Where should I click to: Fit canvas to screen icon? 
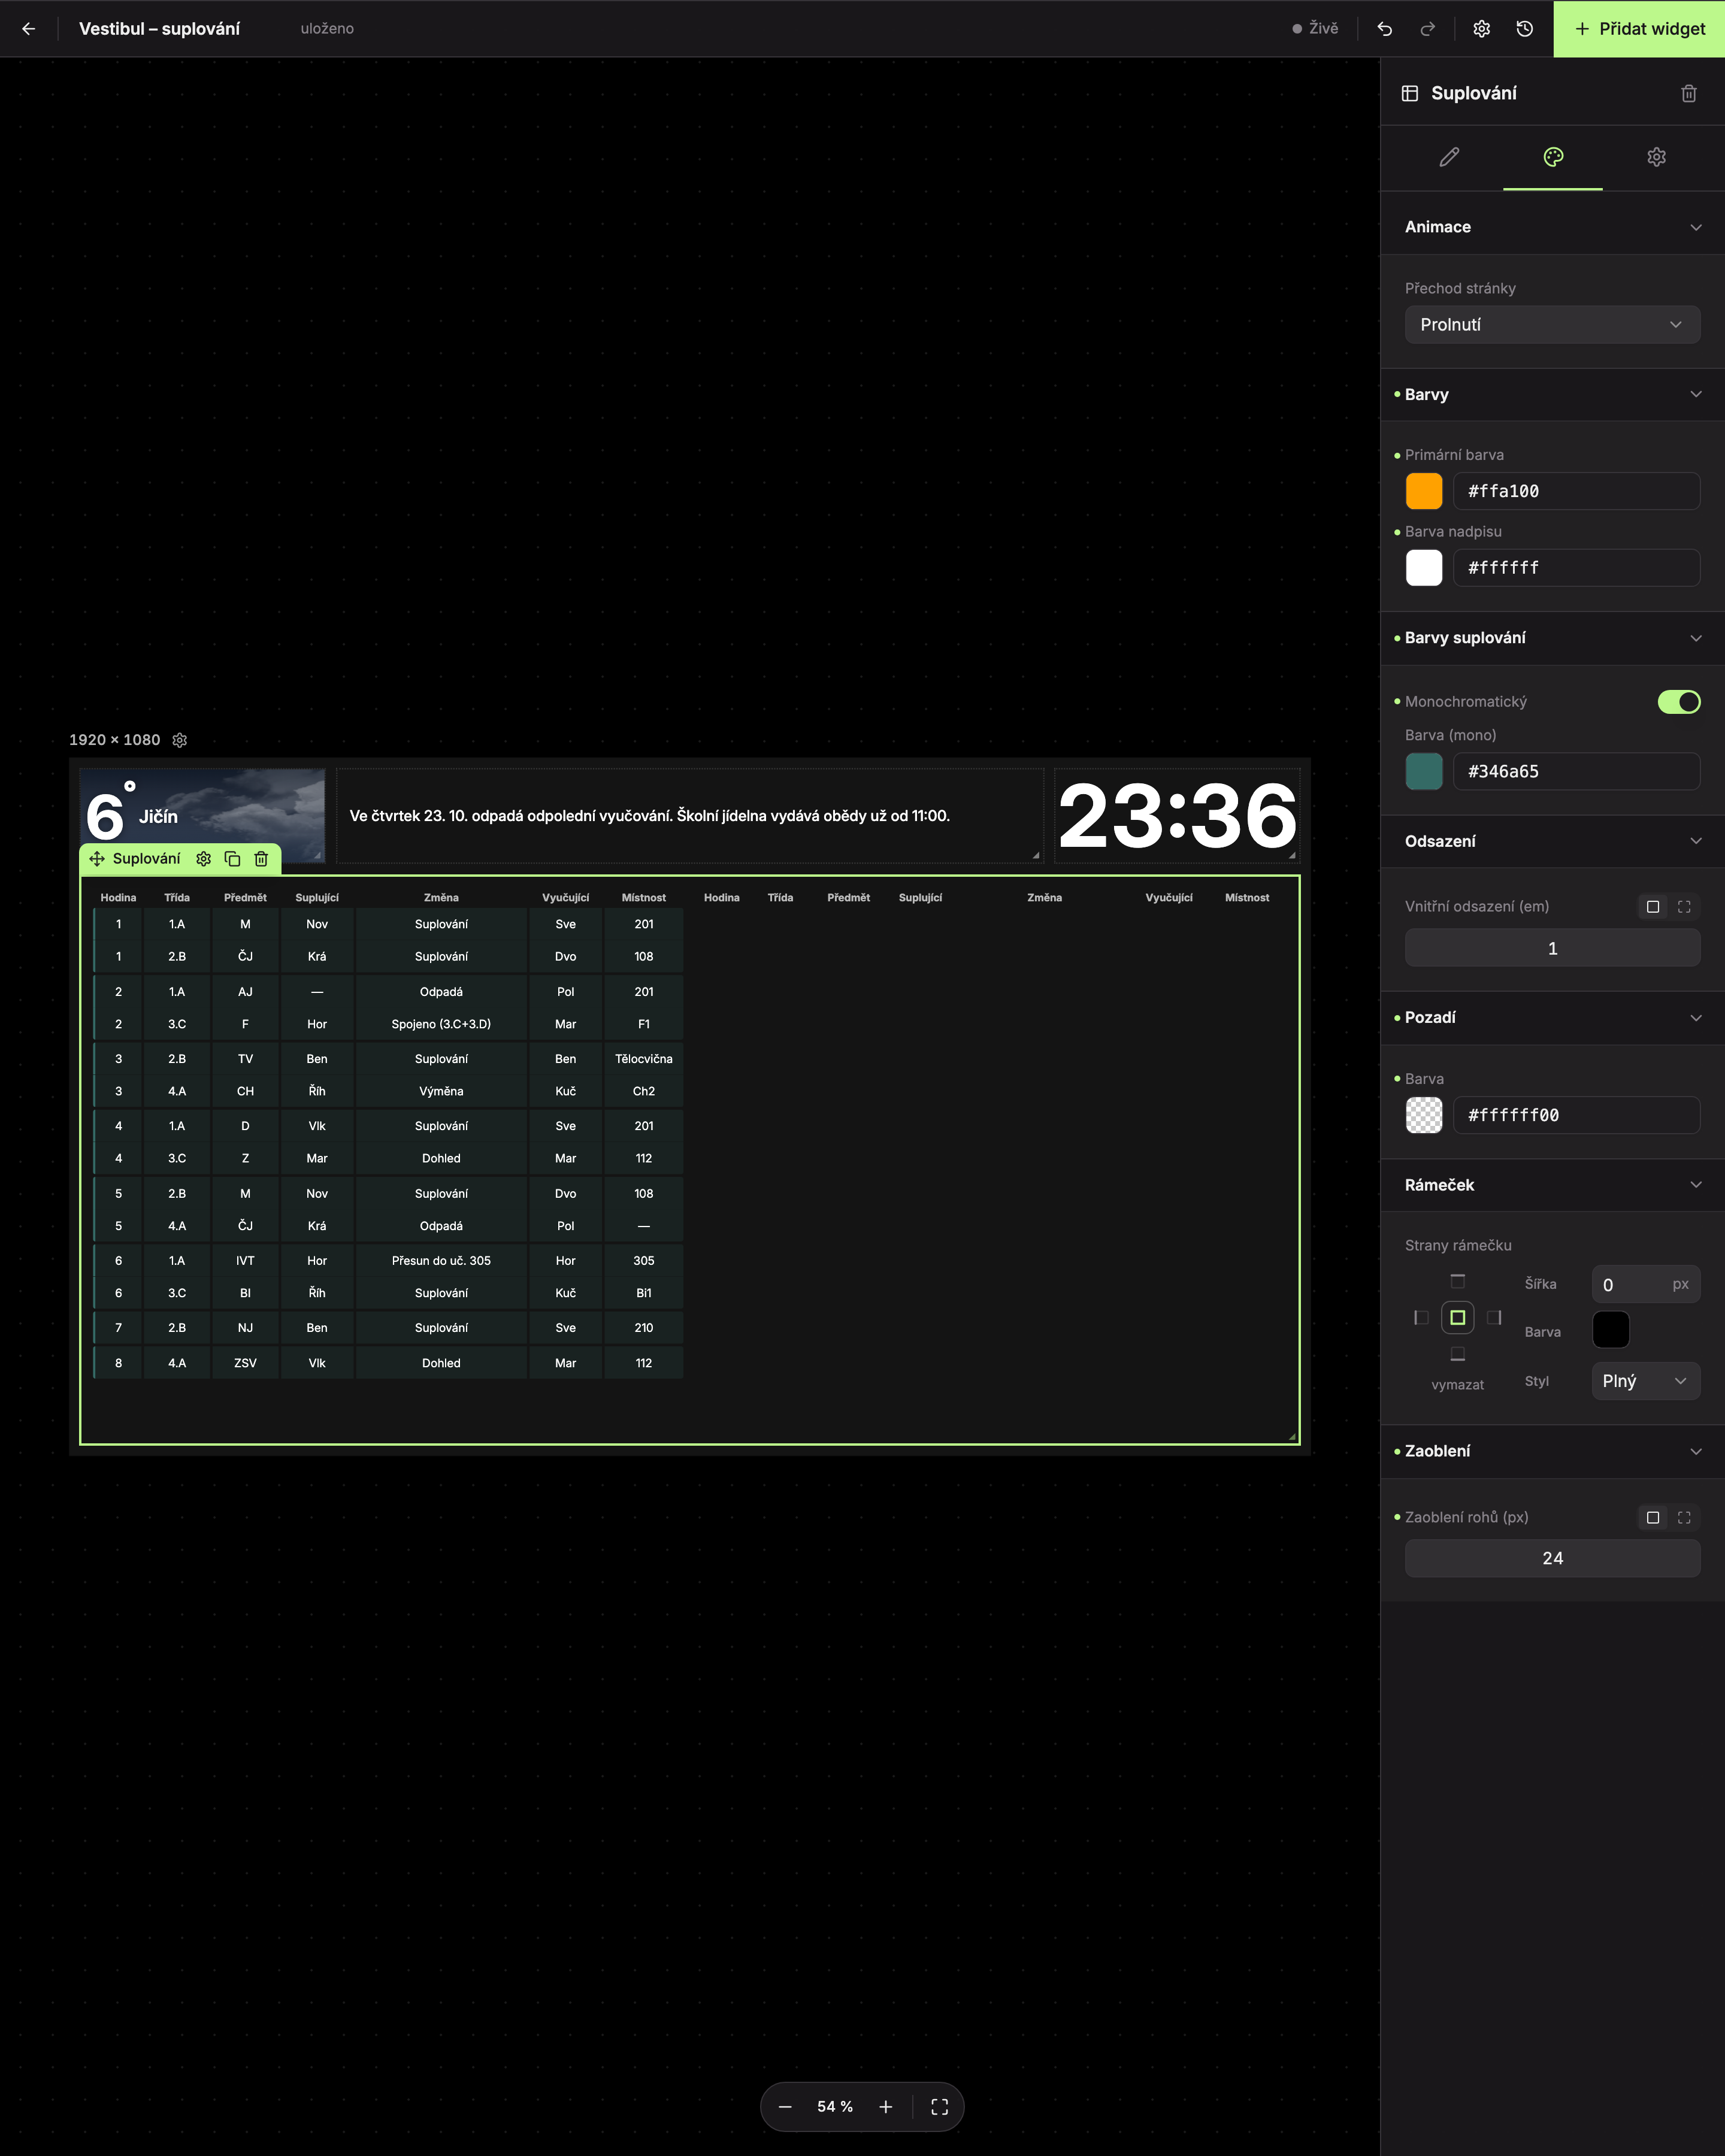click(939, 2107)
